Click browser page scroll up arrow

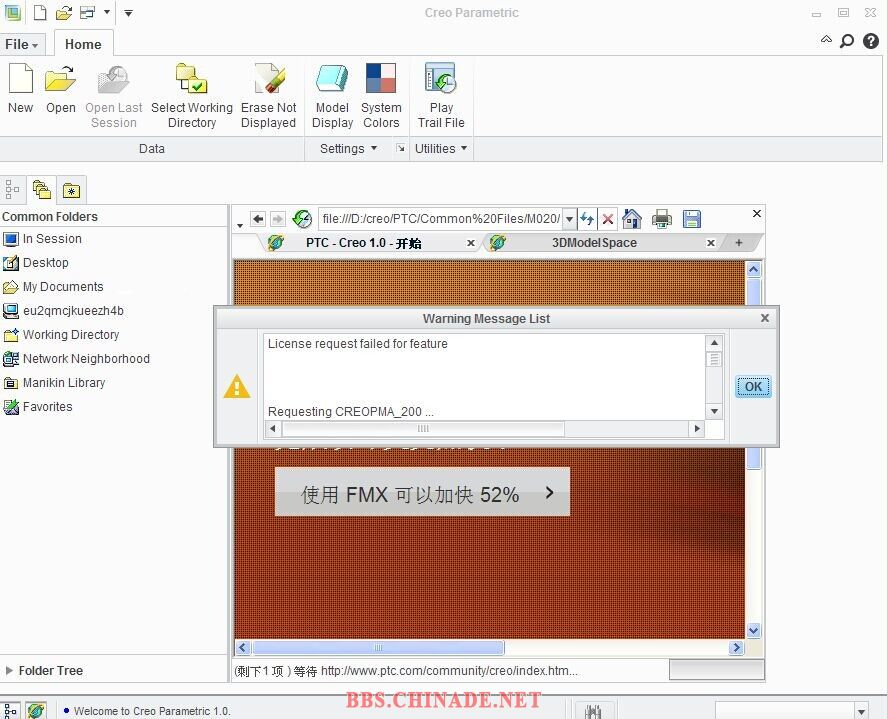[753, 269]
